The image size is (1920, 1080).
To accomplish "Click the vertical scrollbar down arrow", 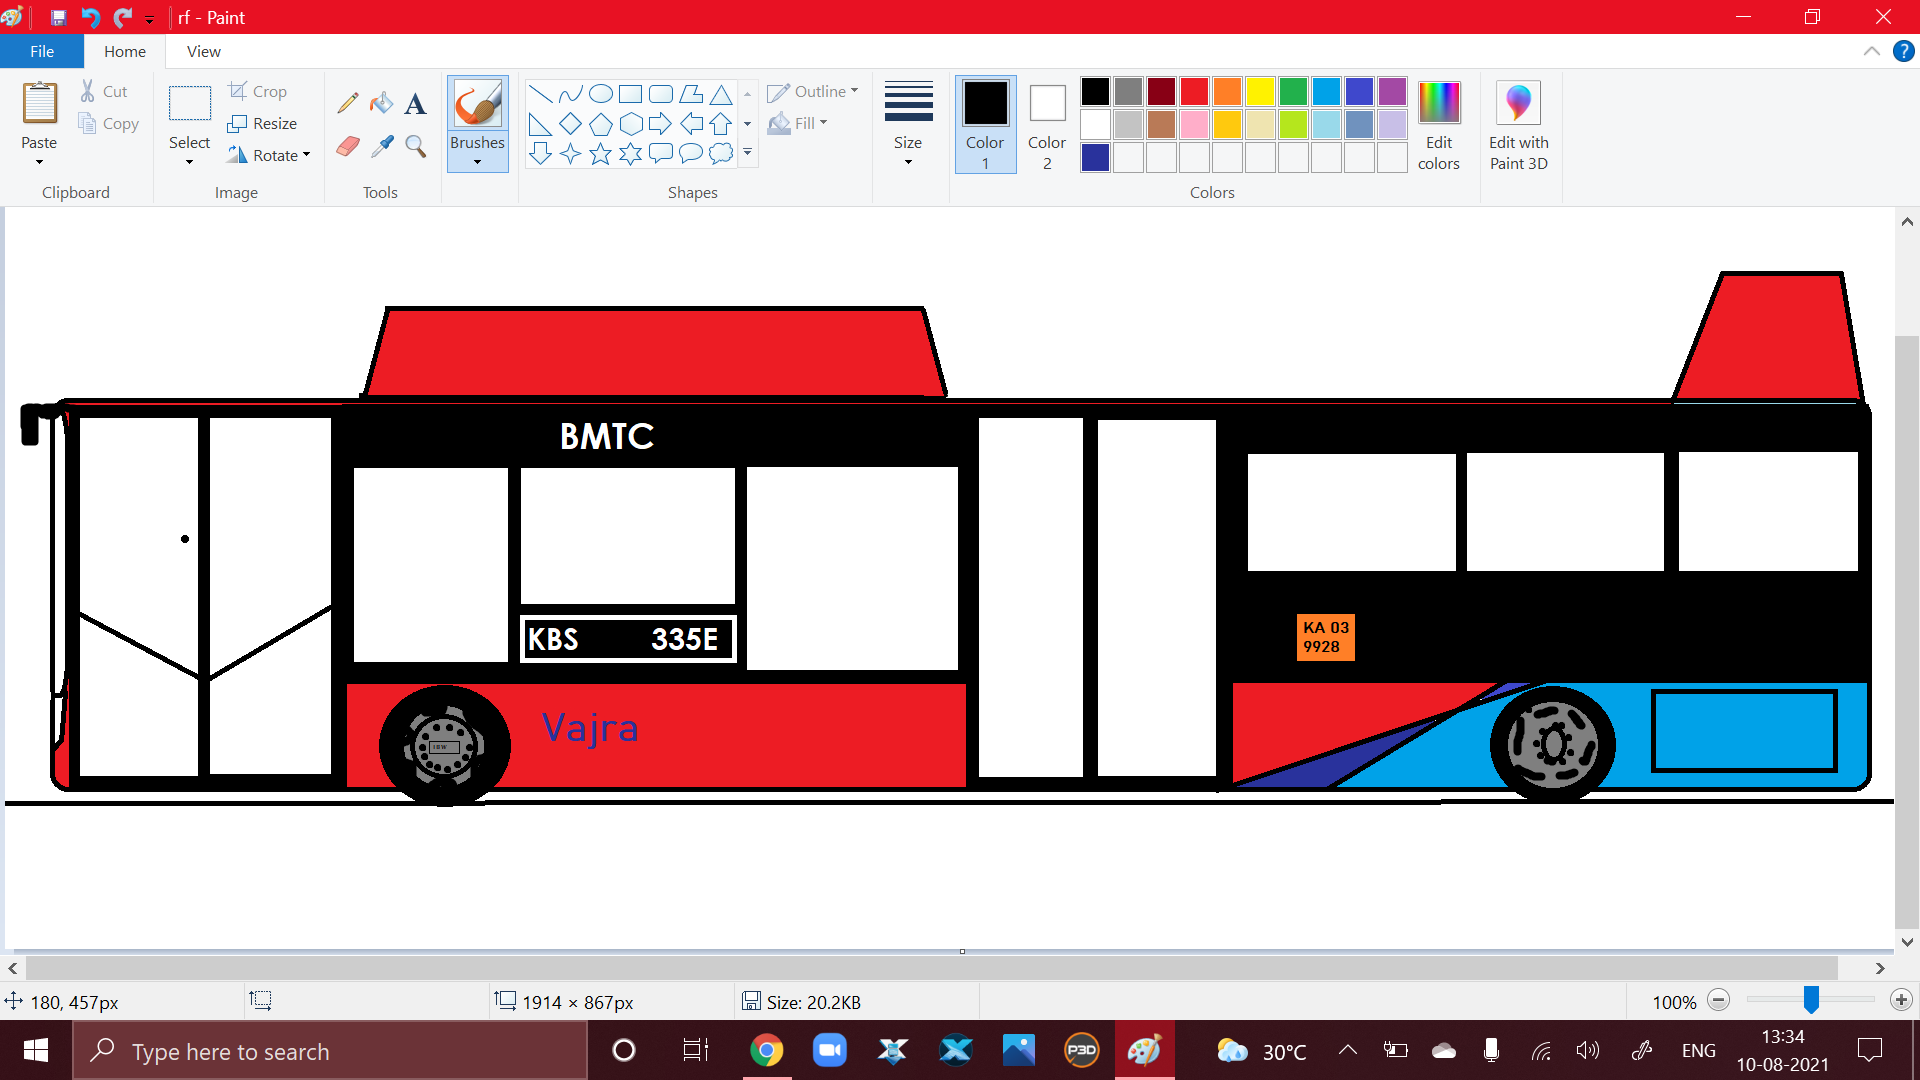I will (x=1907, y=941).
